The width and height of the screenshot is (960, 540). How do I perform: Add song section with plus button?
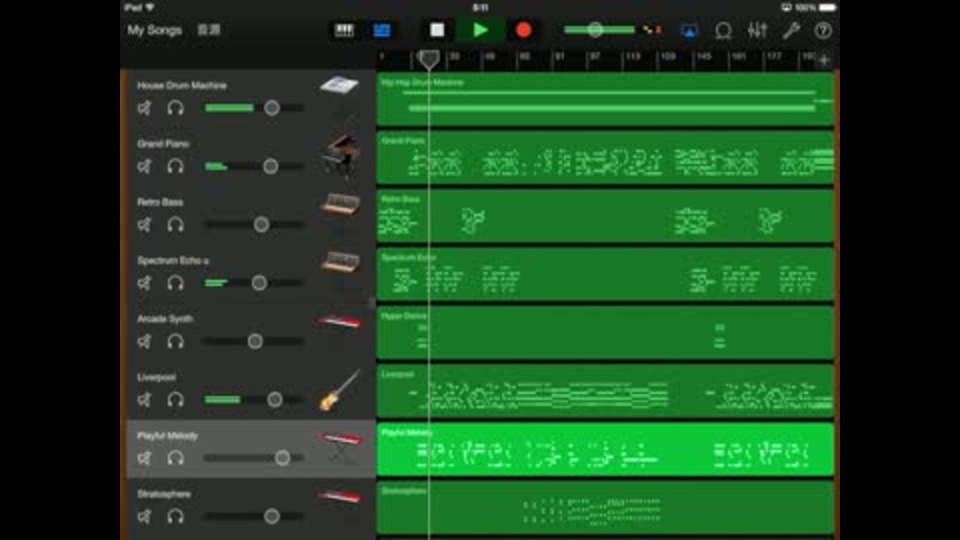click(825, 60)
